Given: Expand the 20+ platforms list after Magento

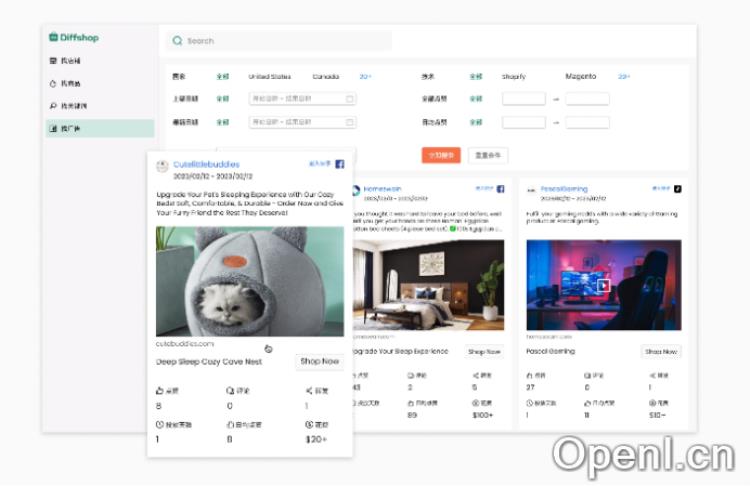Looking at the screenshot, I should pyautogui.click(x=623, y=76).
